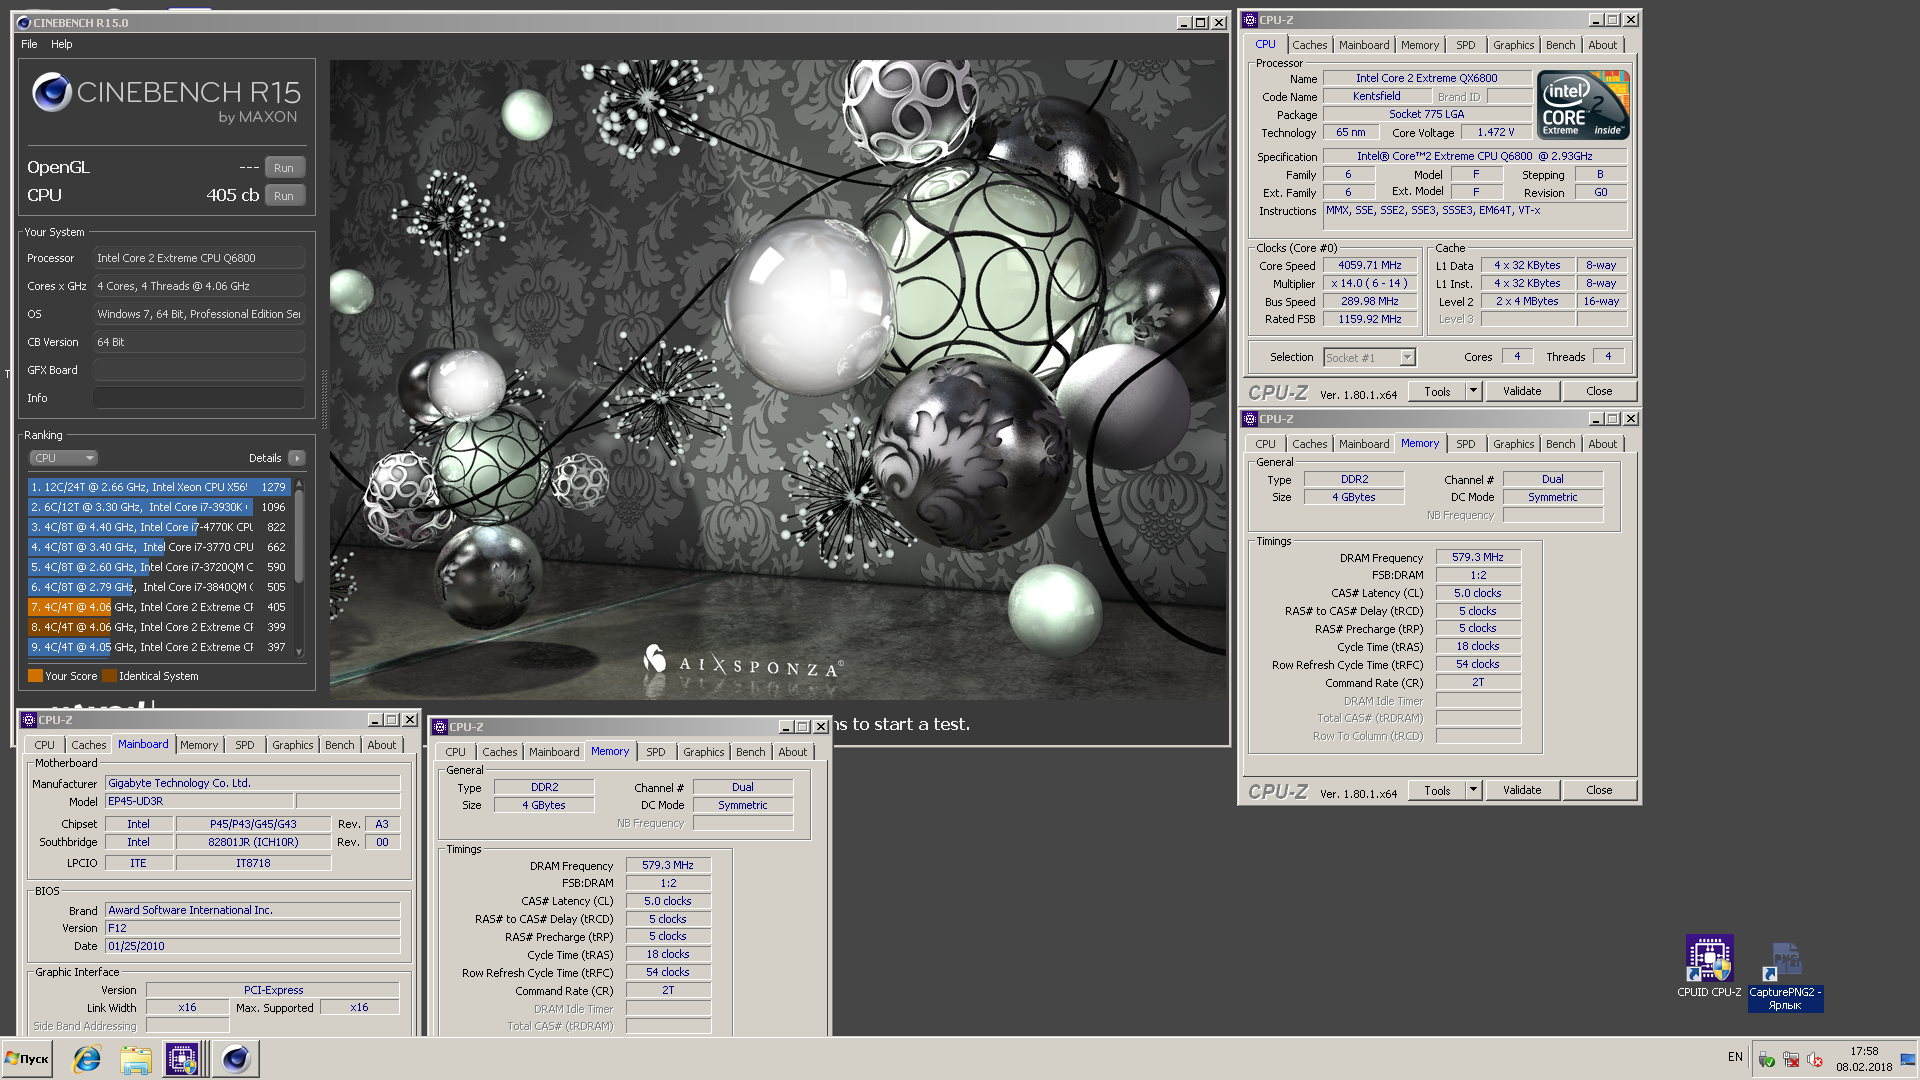Click the EP45-UD3R model field
Image resolution: width=1920 pixels, height=1080 pixels.
[199, 802]
